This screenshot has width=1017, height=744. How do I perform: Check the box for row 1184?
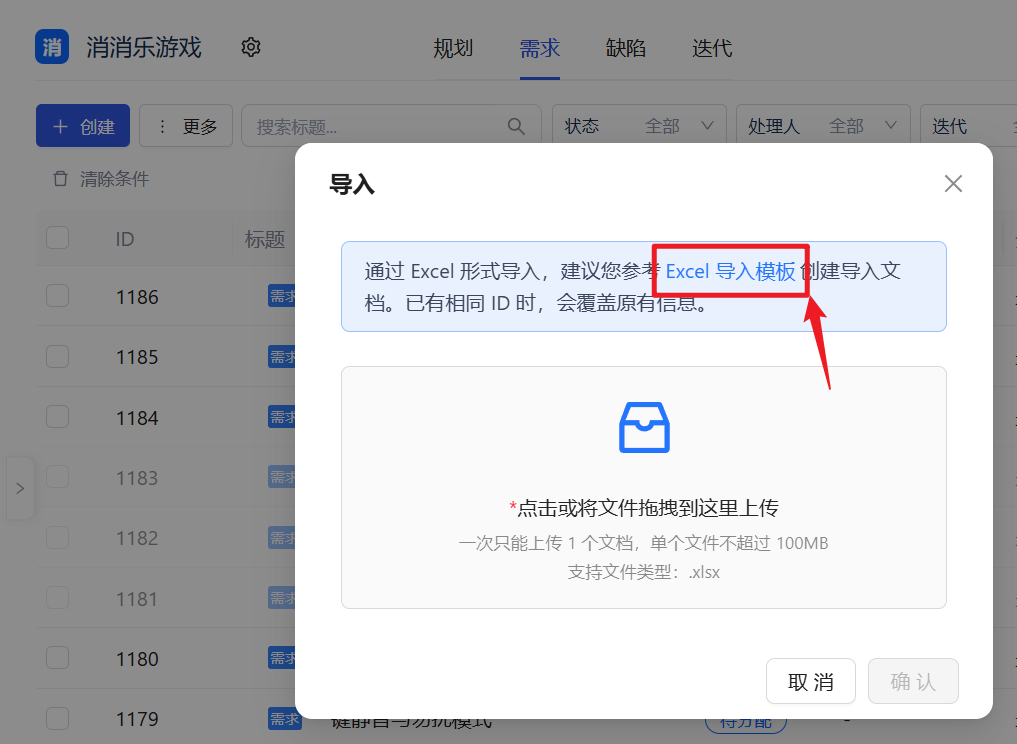point(58,416)
